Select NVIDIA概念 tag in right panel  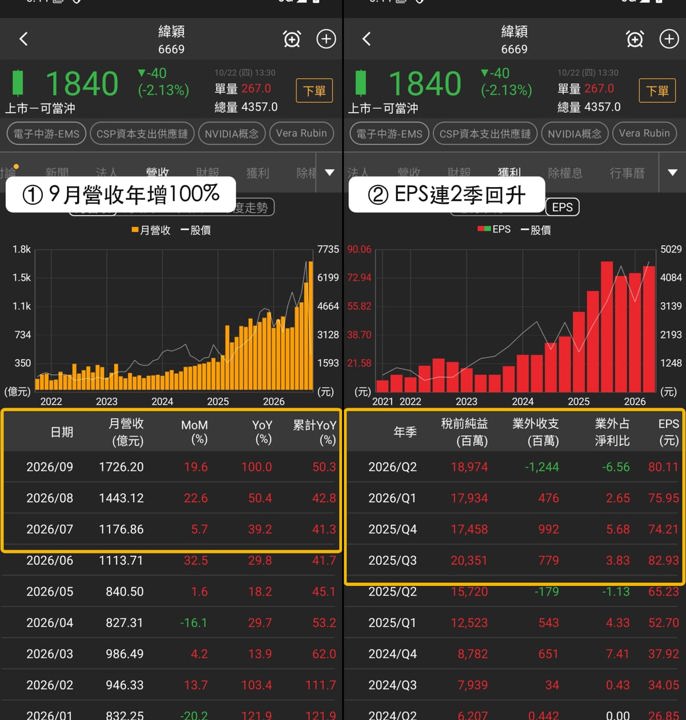coord(574,134)
